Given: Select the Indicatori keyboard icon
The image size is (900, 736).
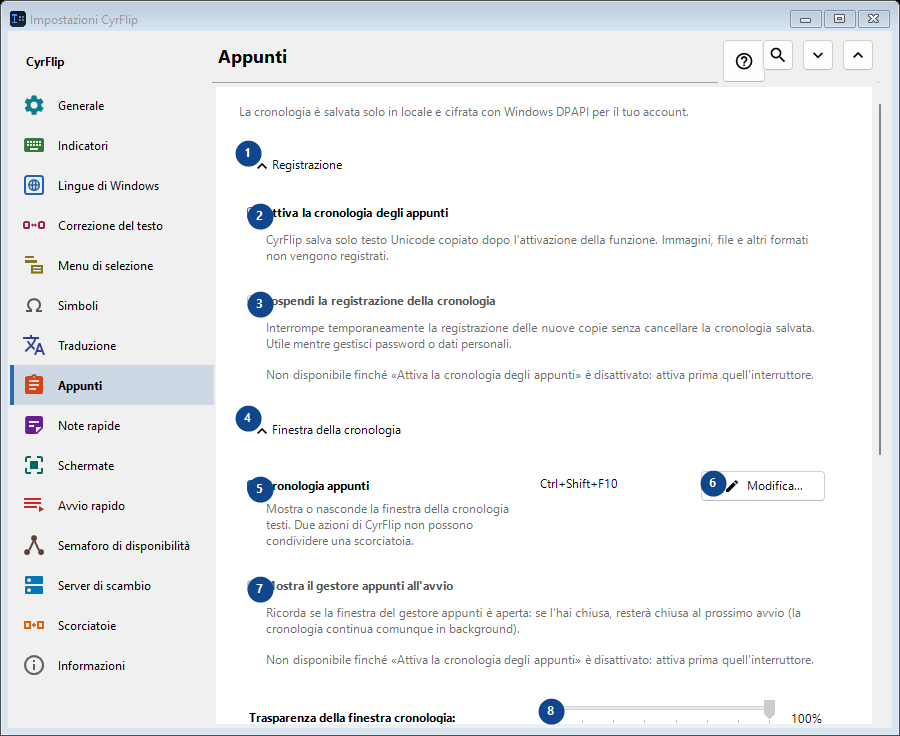Looking at the screenshot, I should pyautogui.click(x=34, y=145).
